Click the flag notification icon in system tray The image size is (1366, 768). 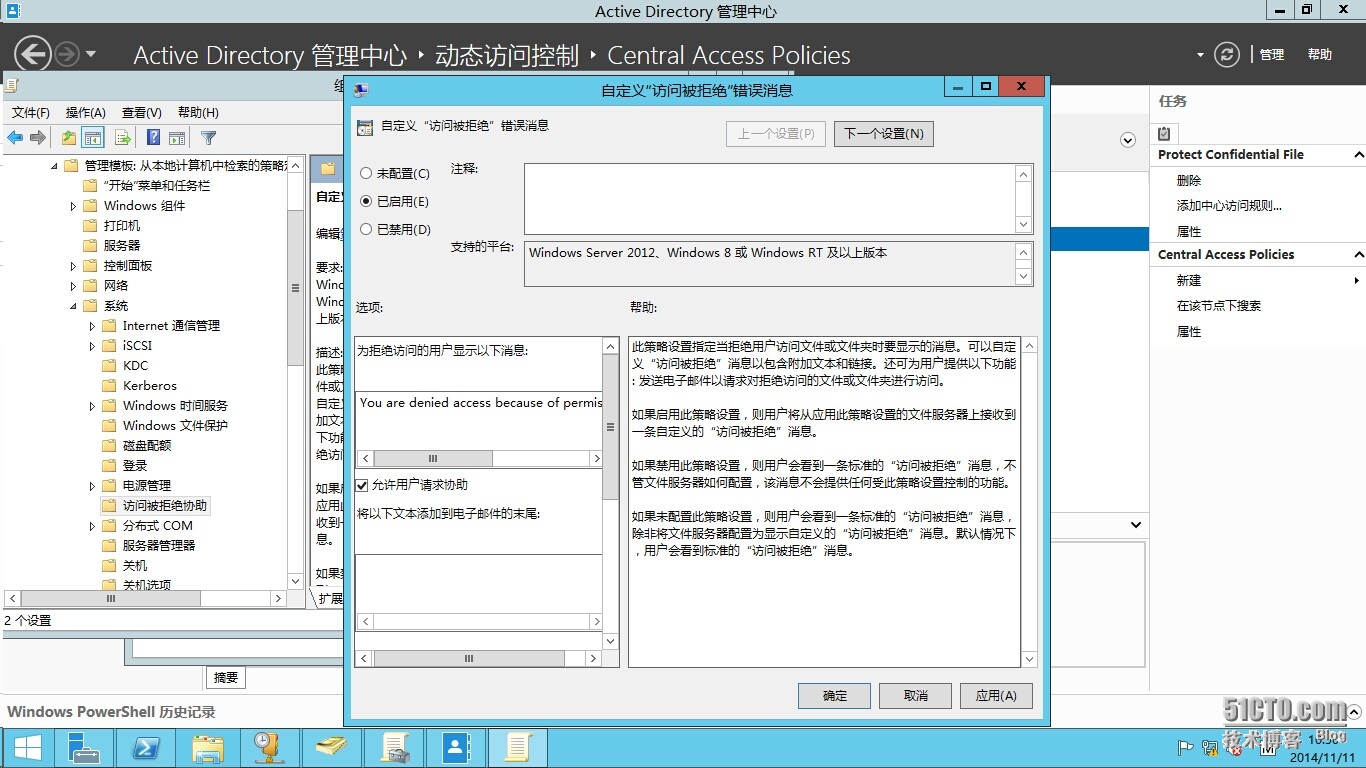(1186, 746)
